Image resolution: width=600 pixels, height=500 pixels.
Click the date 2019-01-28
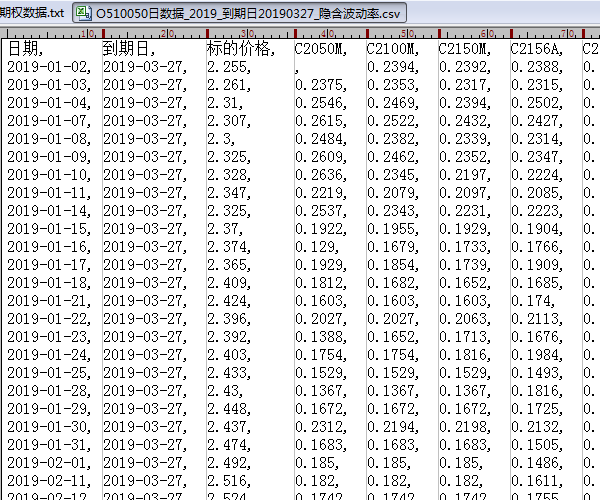[x=49, y=391]
